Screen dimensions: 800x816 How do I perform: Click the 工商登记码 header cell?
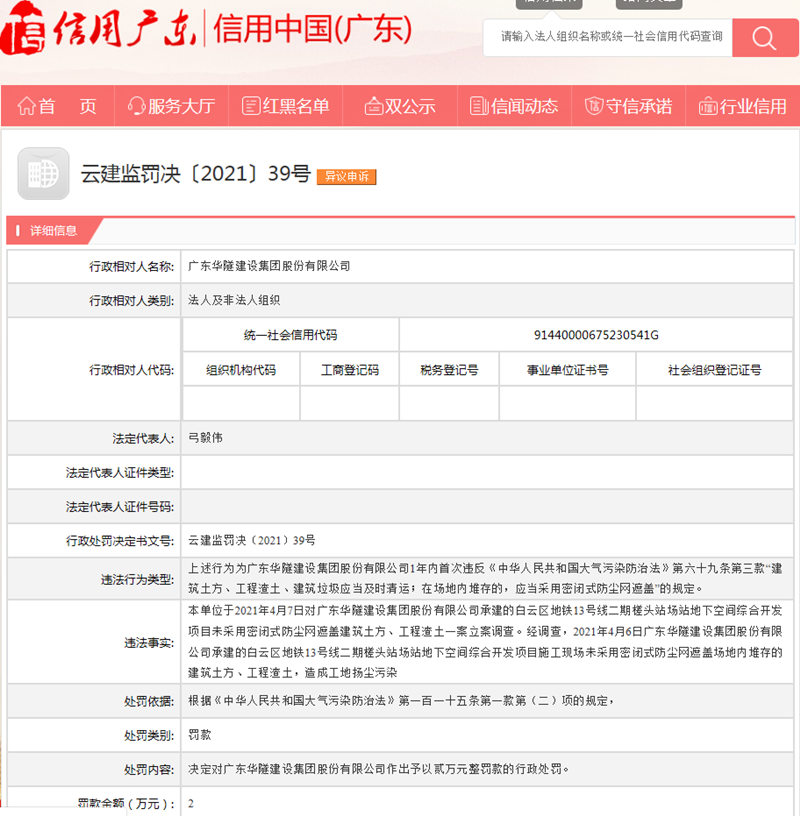[x=350, y=370]
